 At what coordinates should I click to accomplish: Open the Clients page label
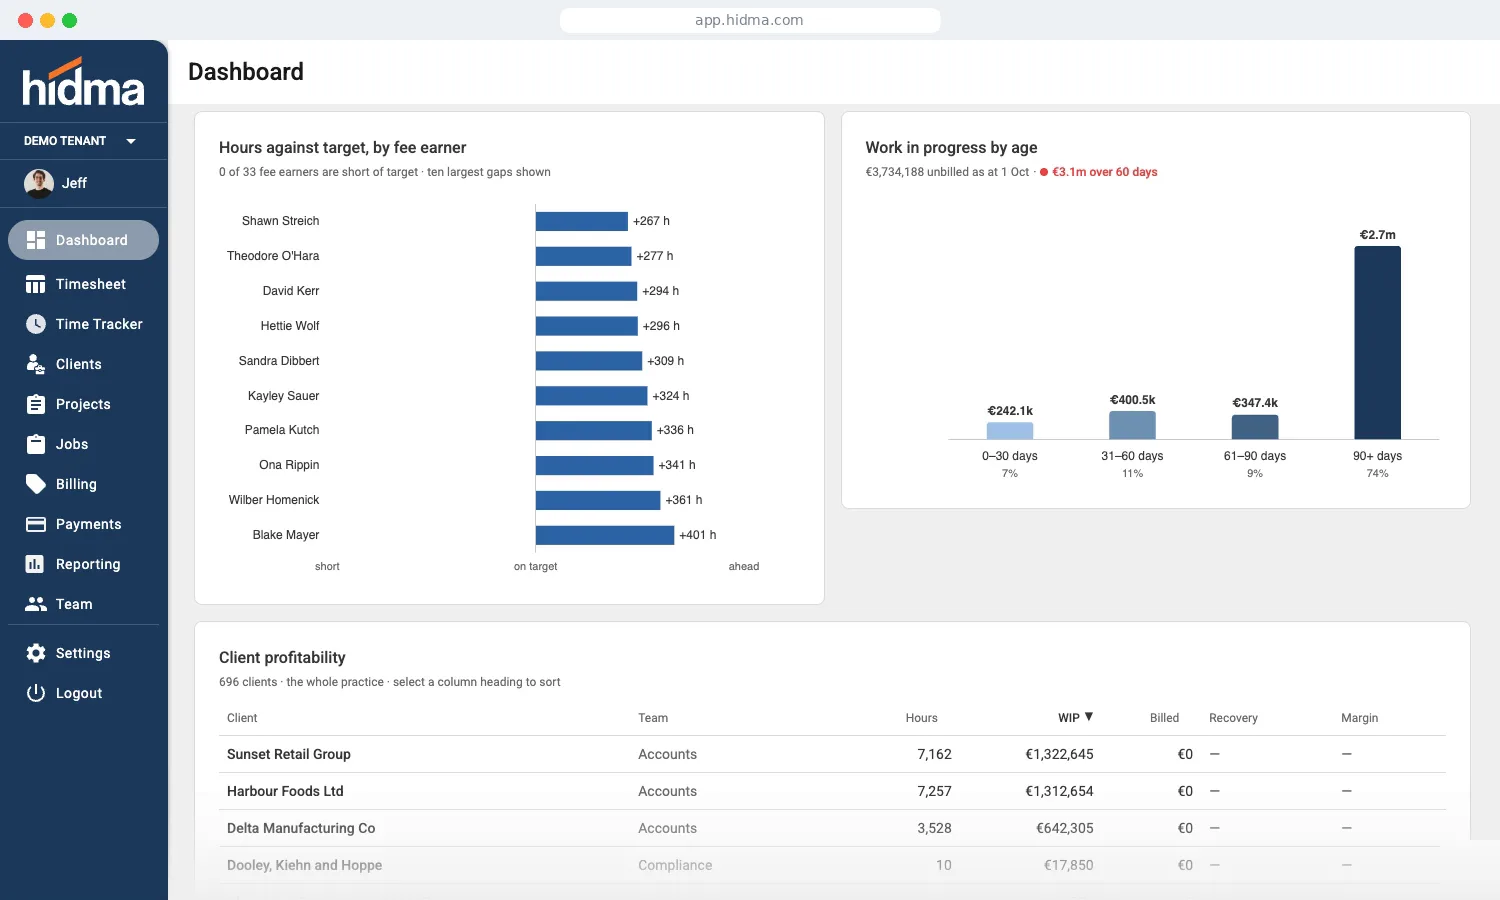[79, 364]
